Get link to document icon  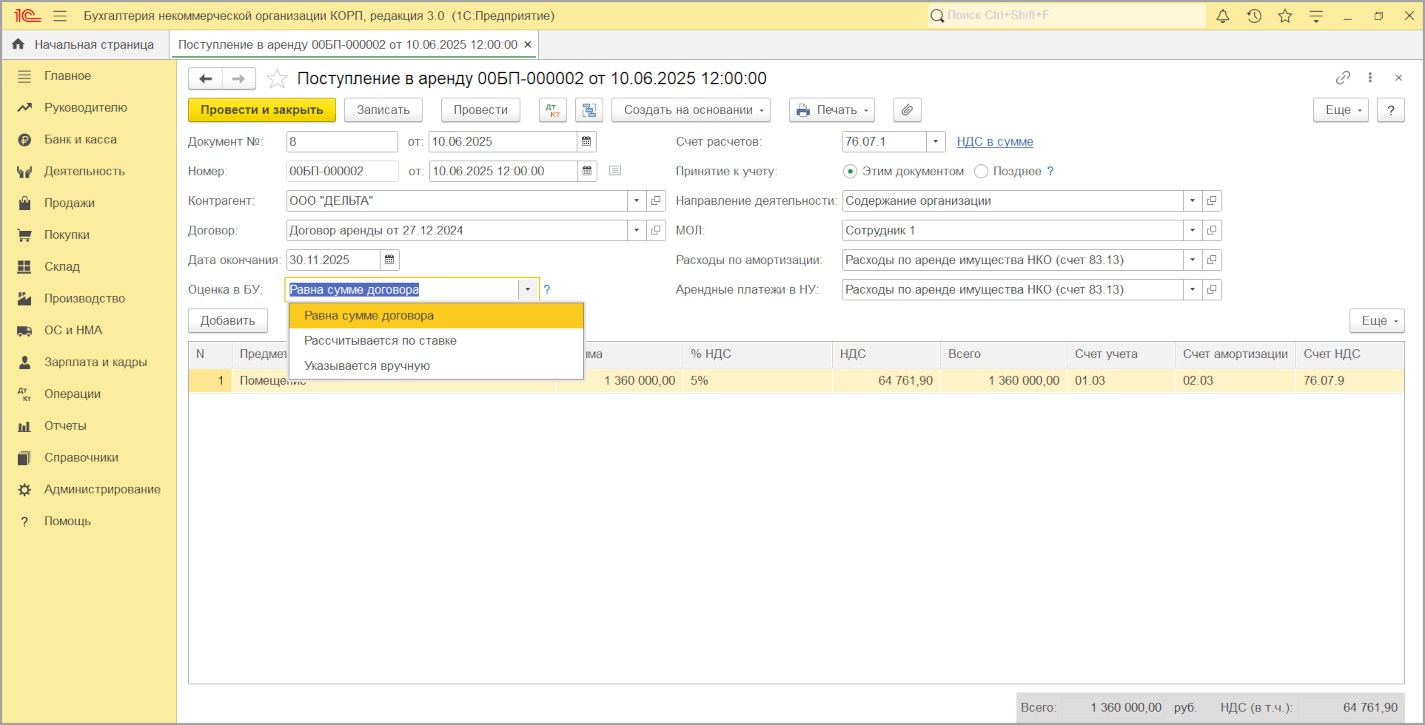pyautogui.click(x=1343, y=78)
